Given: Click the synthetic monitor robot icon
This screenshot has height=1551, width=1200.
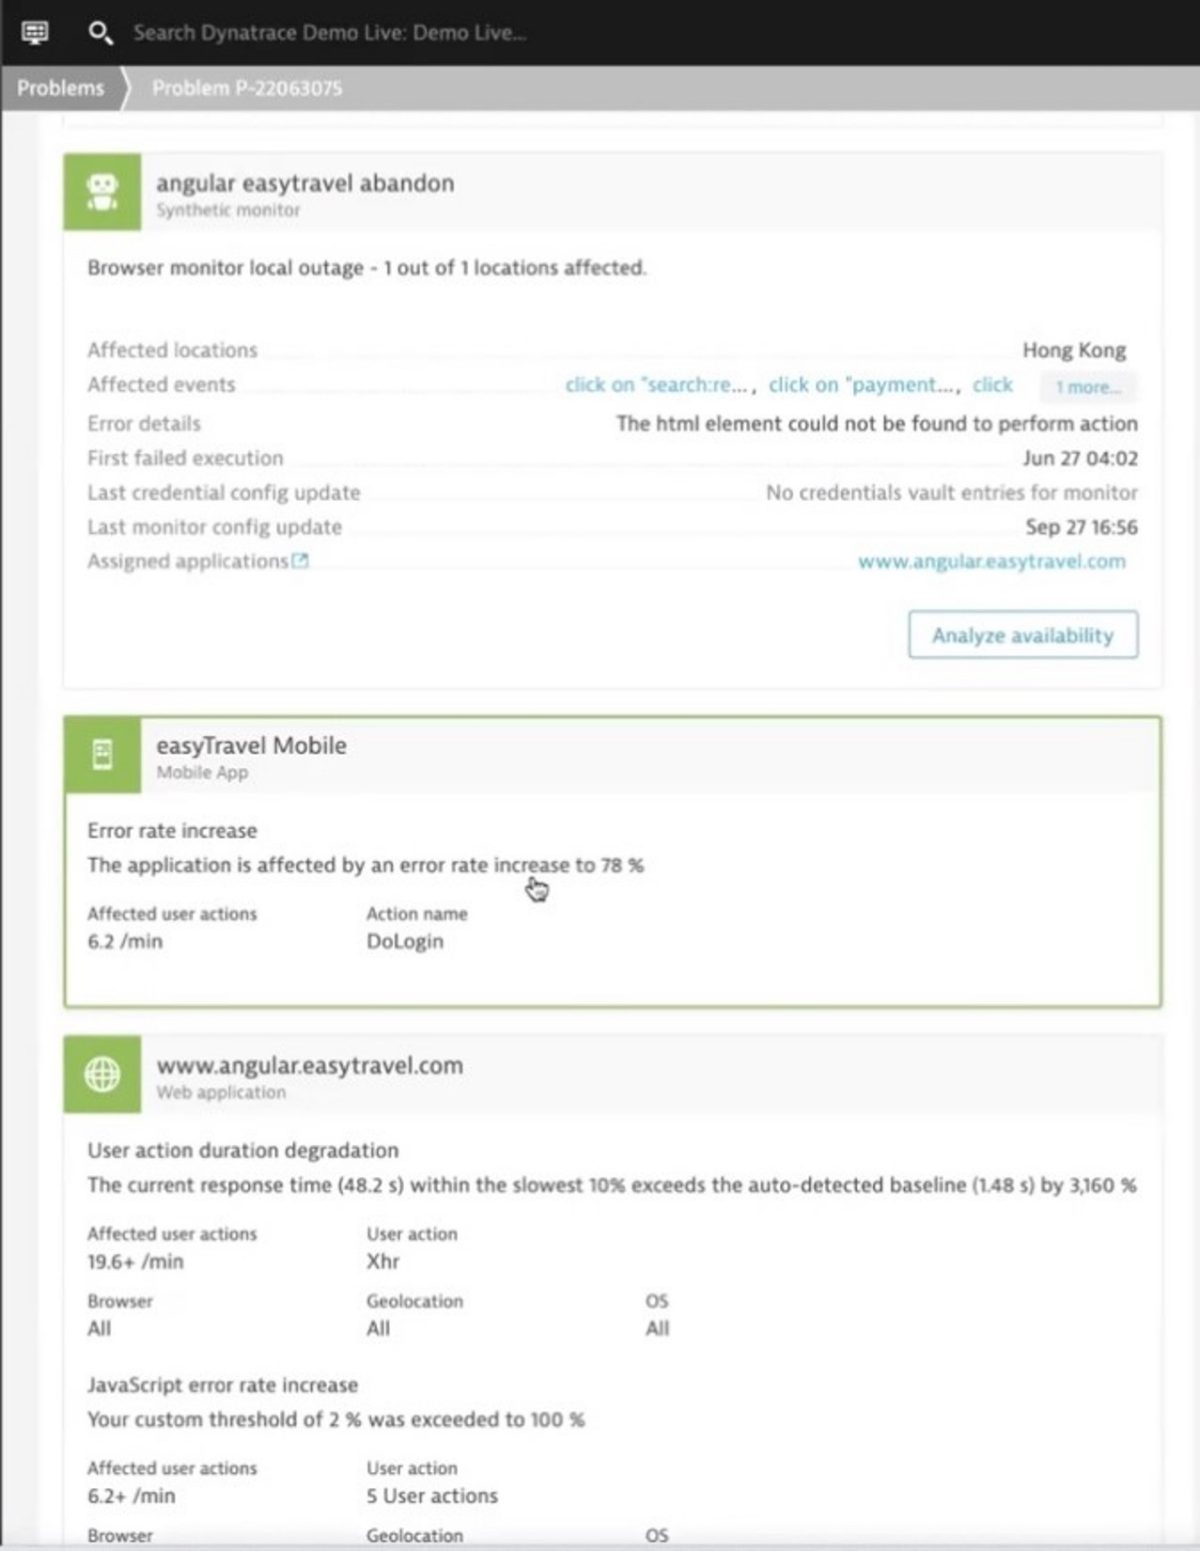Looking at the screenshot, I should [x=101, y=192].
